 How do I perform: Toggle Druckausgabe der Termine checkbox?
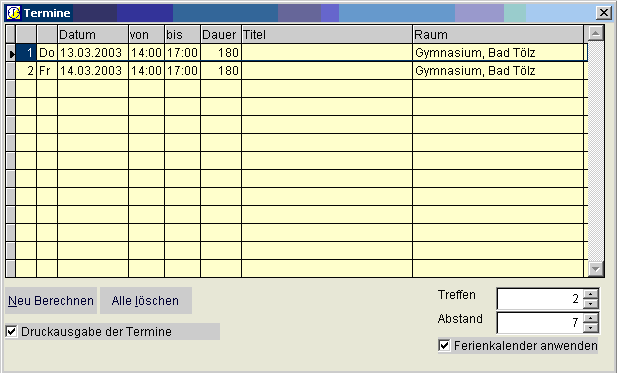pyautogui.click(x=12, y=332)
